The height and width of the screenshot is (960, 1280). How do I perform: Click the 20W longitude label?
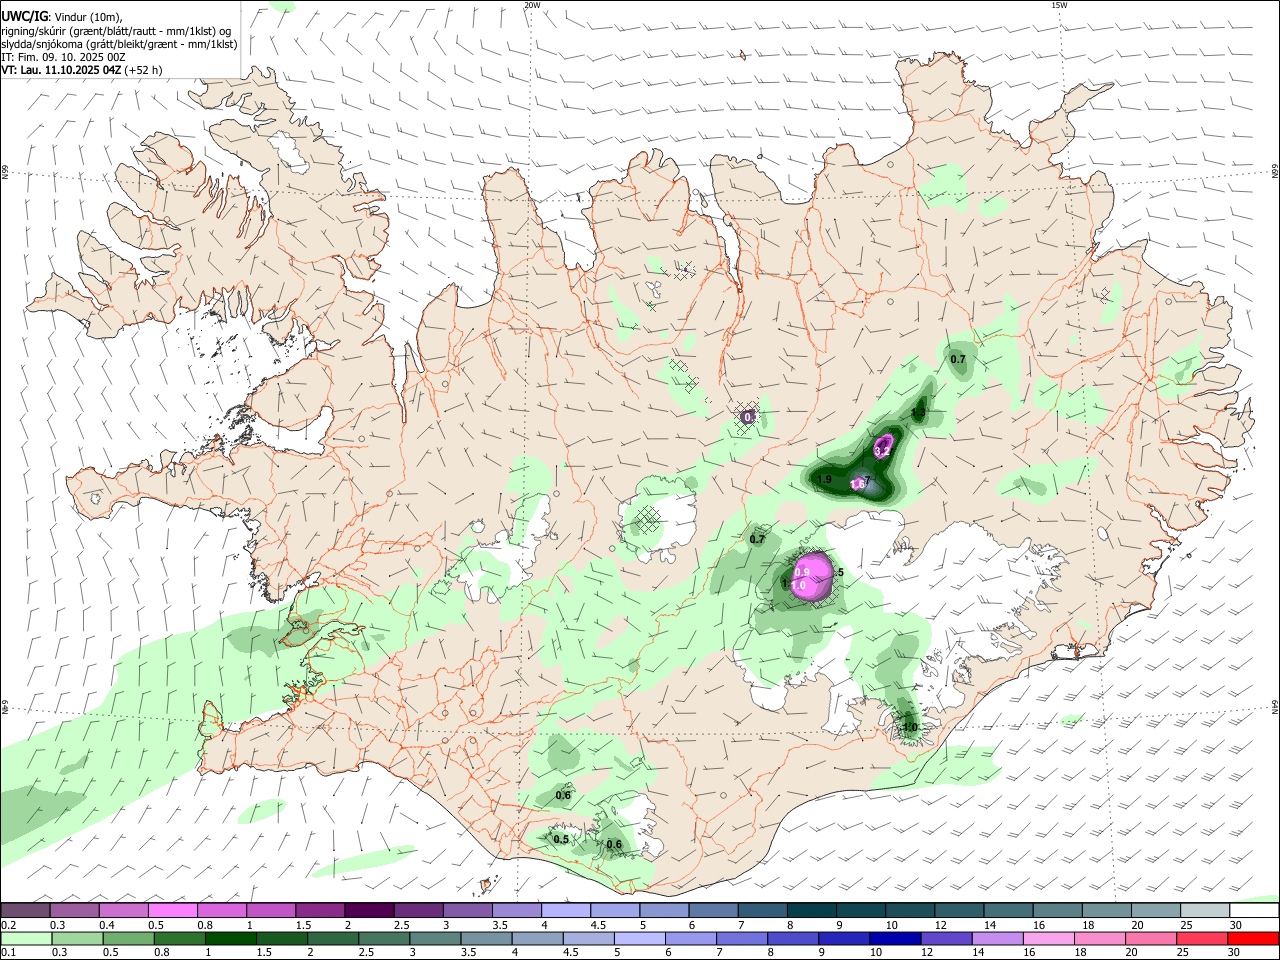coord(532,5)
